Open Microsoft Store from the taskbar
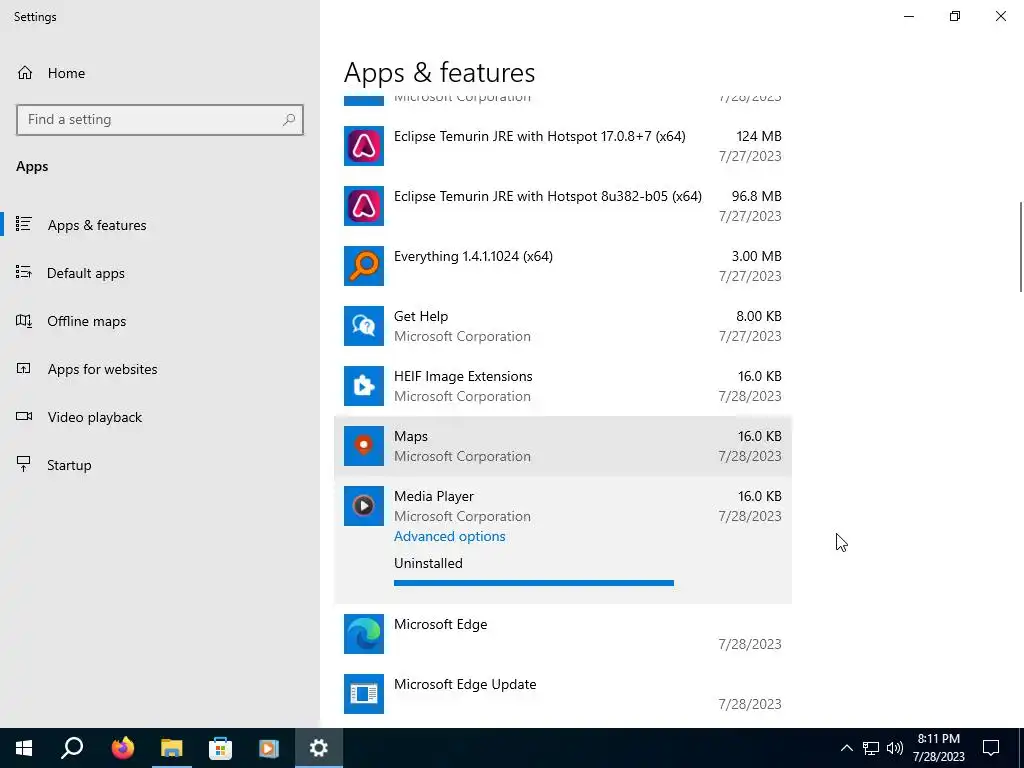Image resolution: width=1024 pixels, height=768 pixels. [220, 748]
